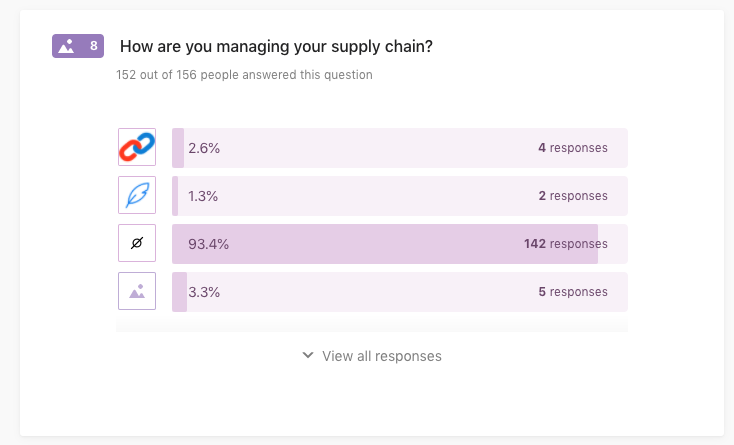Click the supply chain question title
The image size is (734, 445).
[276, 46]
